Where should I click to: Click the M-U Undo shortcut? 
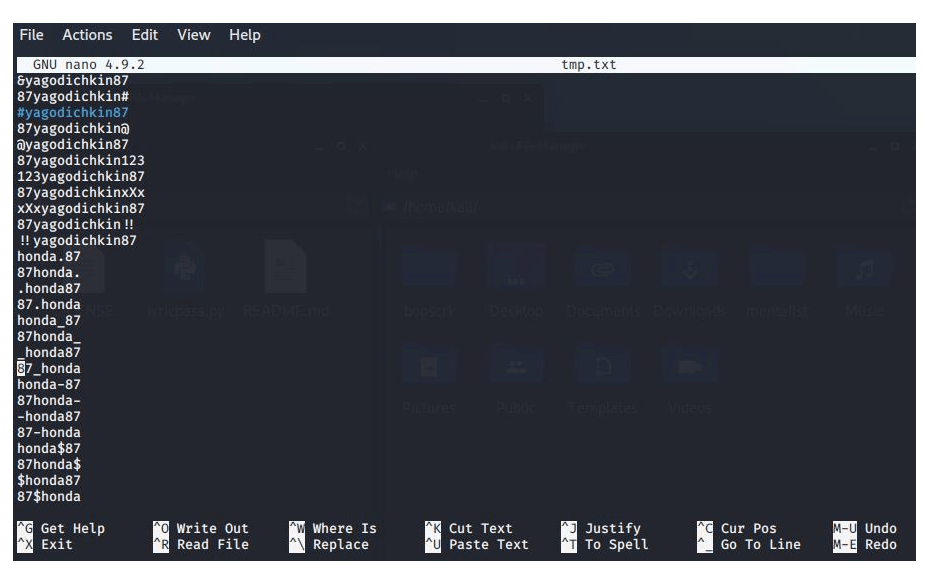pyautogui.click(x=865, y=528)
